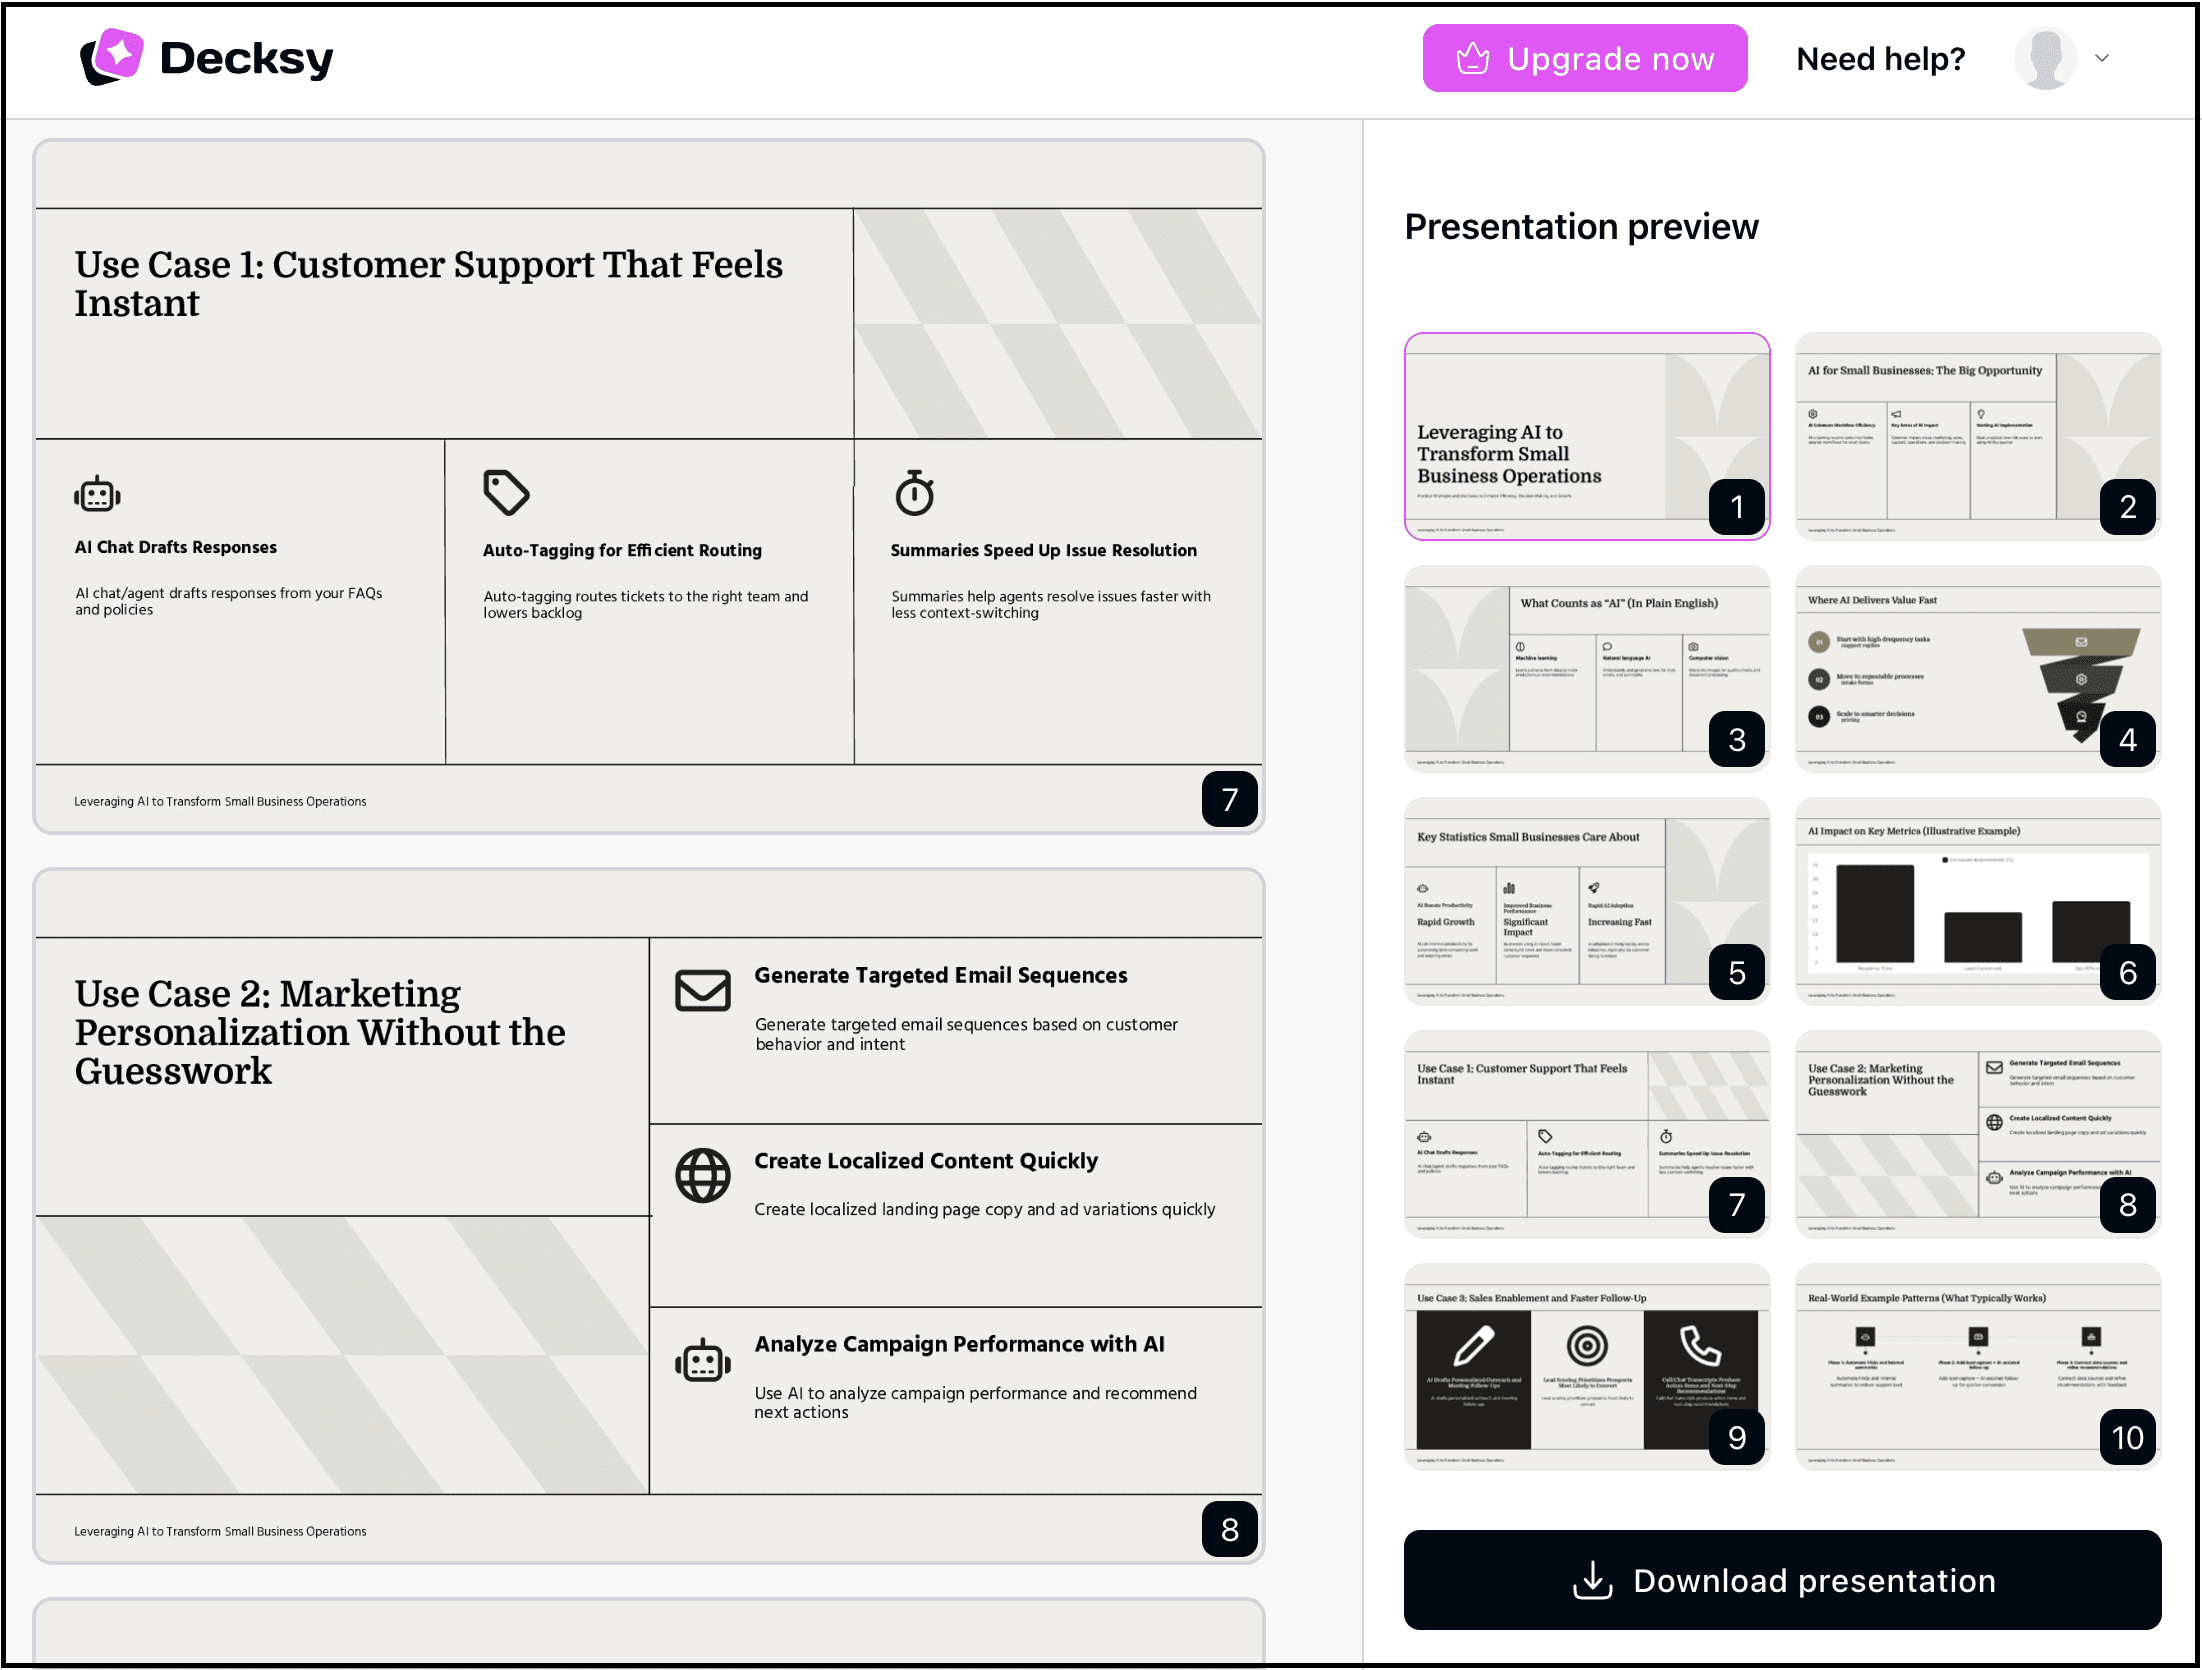This screenshot has width=2202, height=1670.
Task: Click the slide 8 number badge in main view
Action: tap(1229, 1528)
